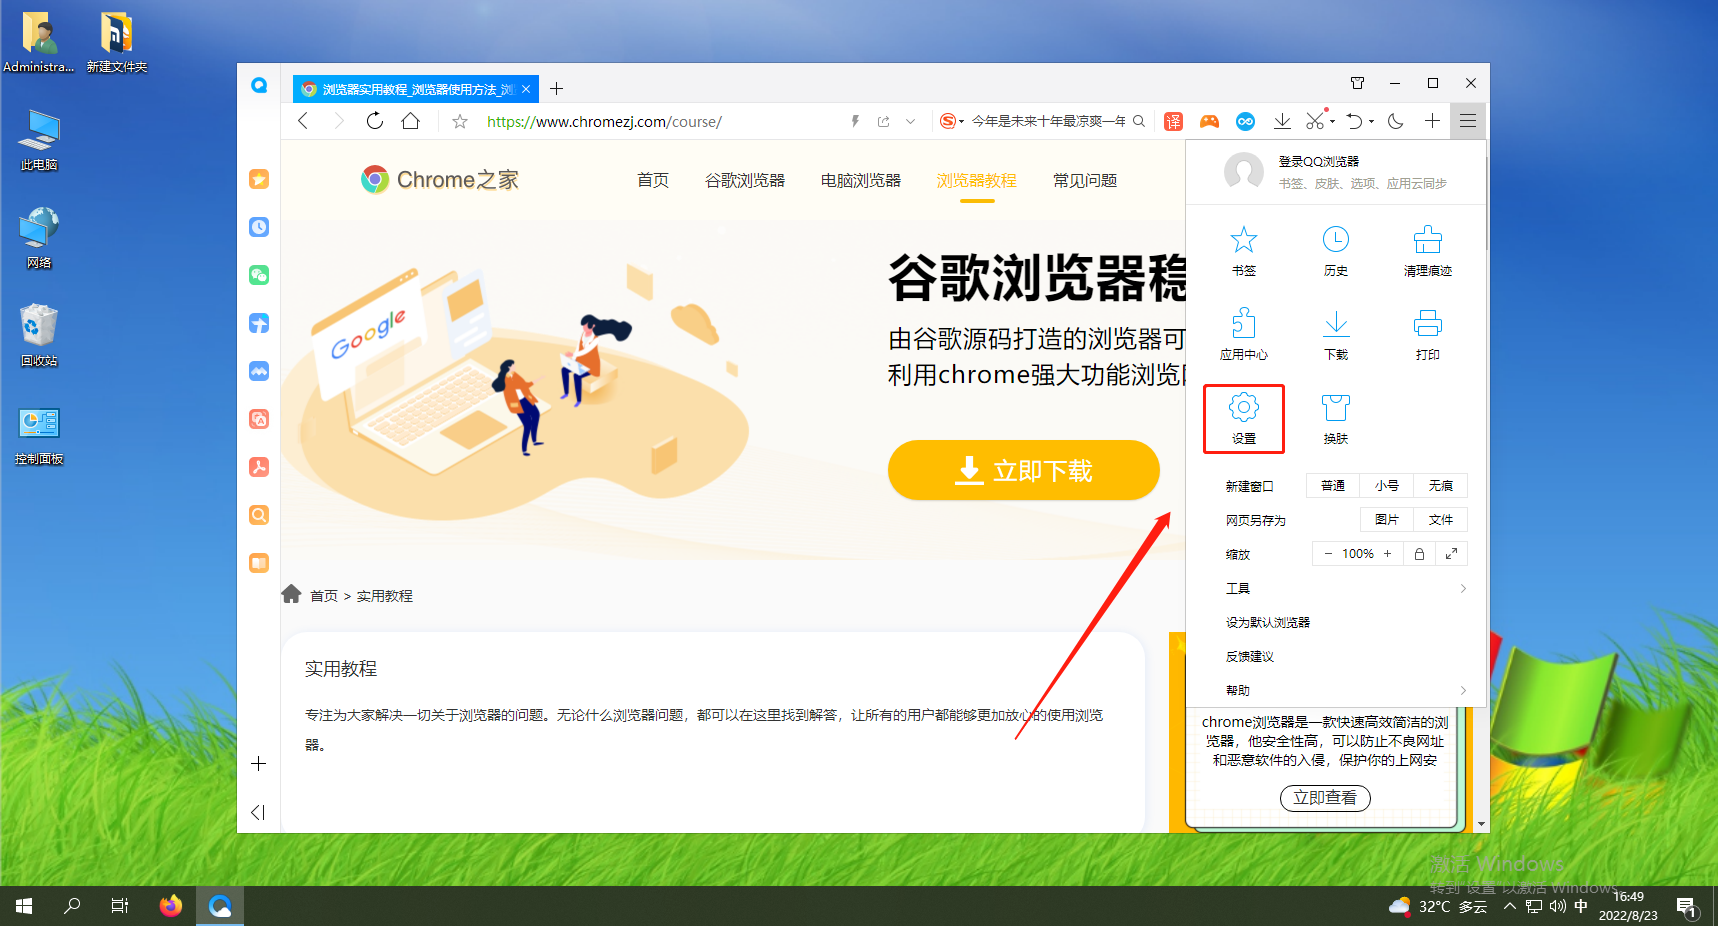Select 无痕 incognito window option
The width and height of the screenshot is (1718, 926).
click(1440, 486)
